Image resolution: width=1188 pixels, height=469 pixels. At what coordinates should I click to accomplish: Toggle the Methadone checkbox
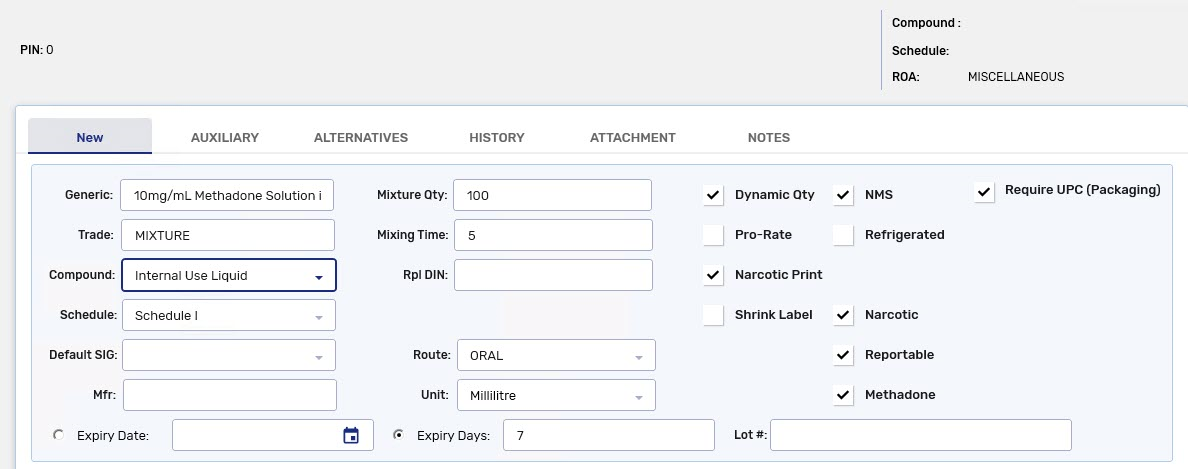click(x=843, y=395)
